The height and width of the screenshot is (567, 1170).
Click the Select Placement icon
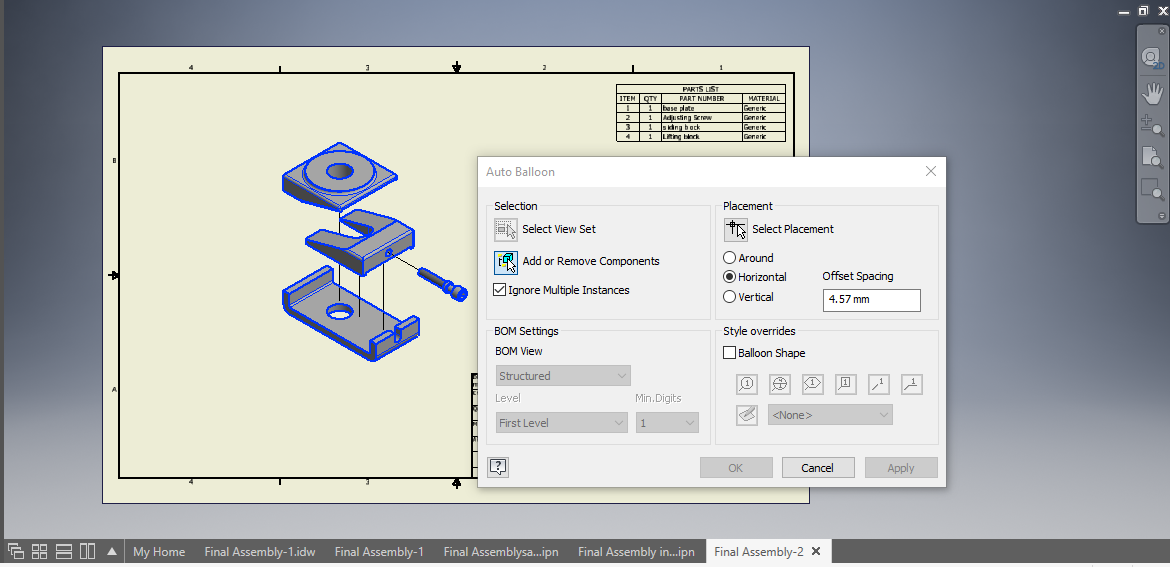736,230
